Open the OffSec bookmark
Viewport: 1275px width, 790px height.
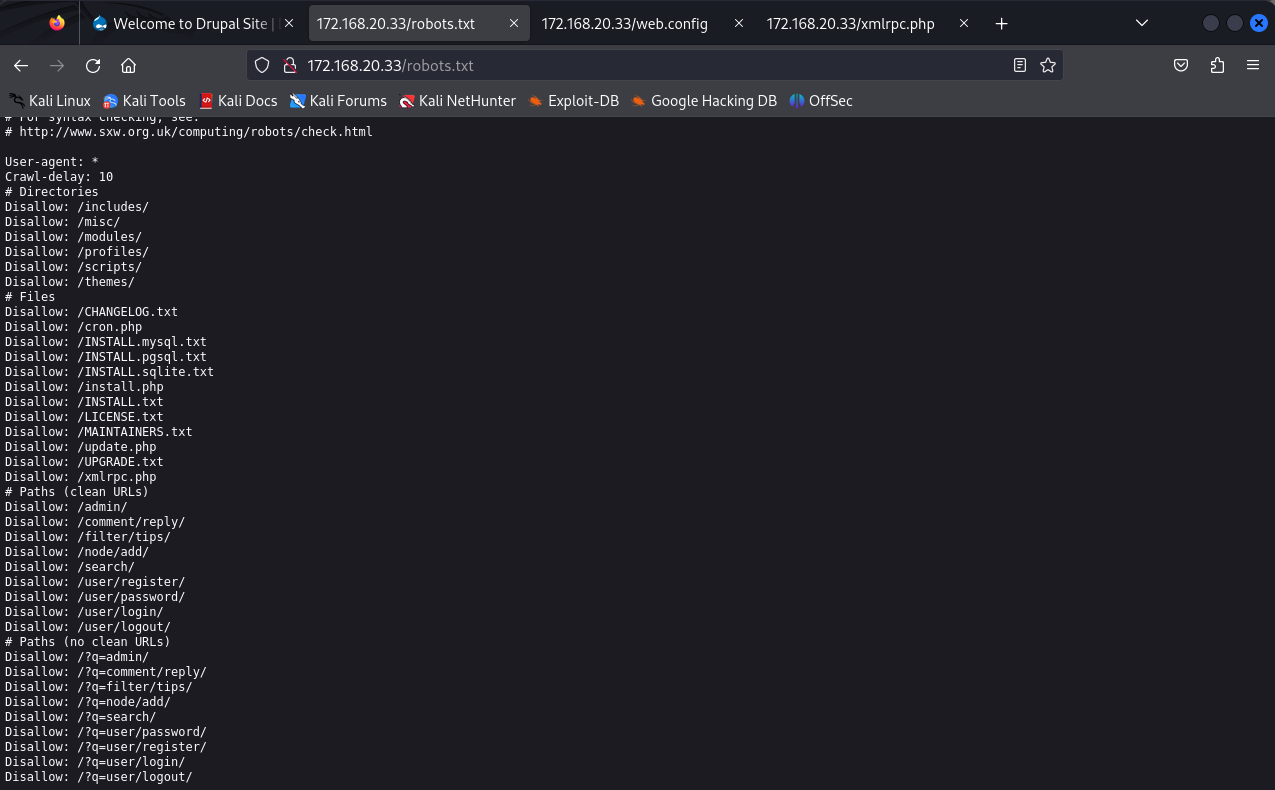click(x=821, y=101)
